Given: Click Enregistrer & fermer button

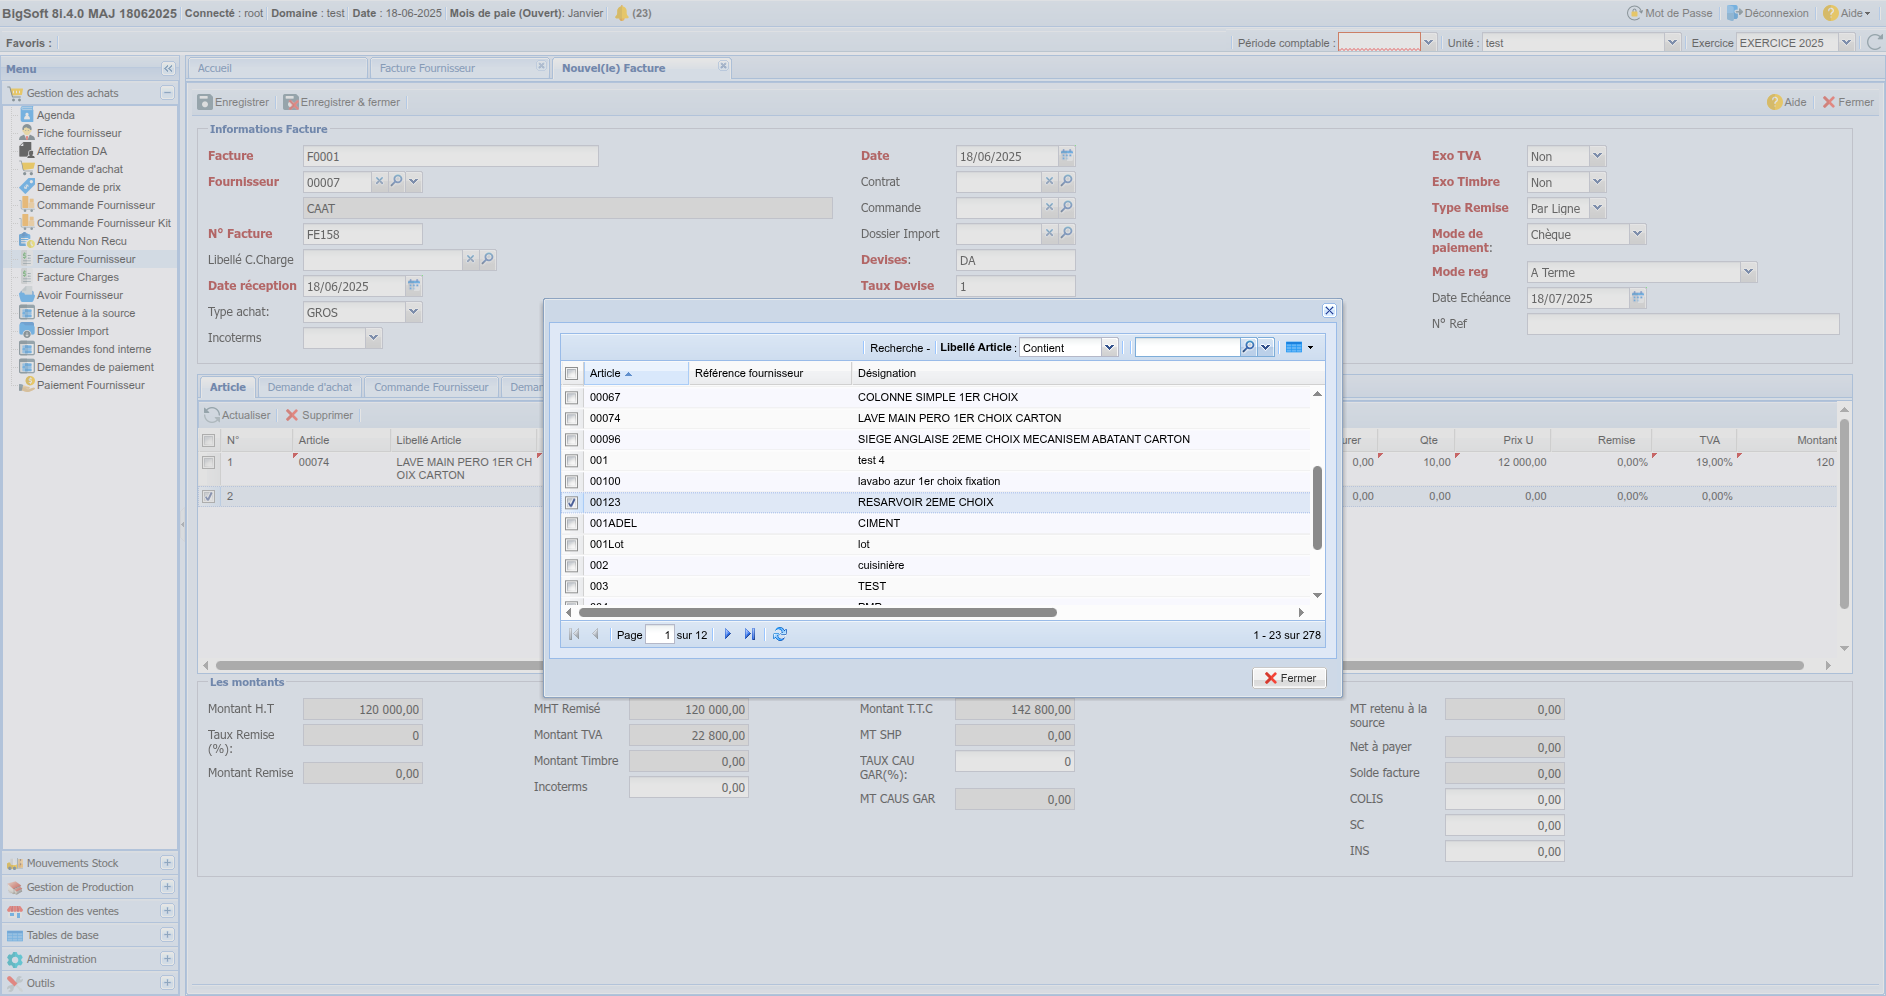Looking at the screenshot, I should click(342, 102).
